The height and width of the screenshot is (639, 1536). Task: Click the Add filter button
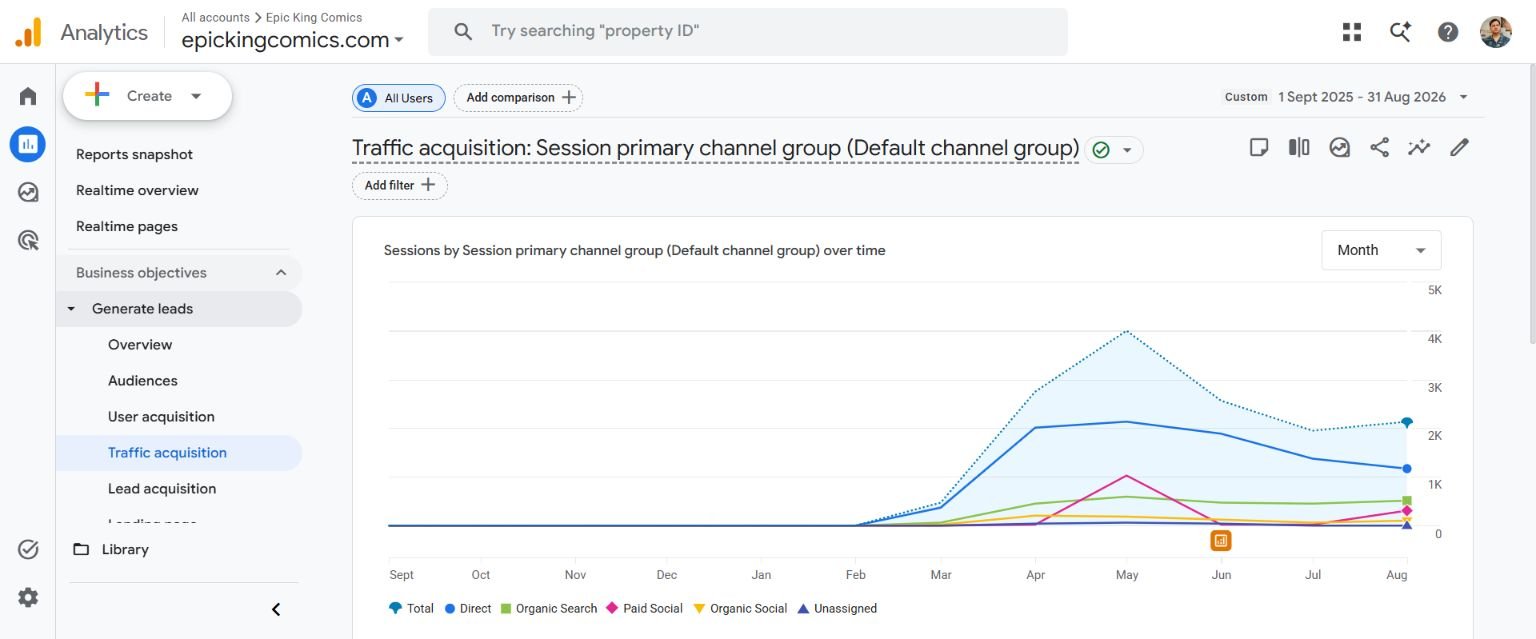click(400, 186)
